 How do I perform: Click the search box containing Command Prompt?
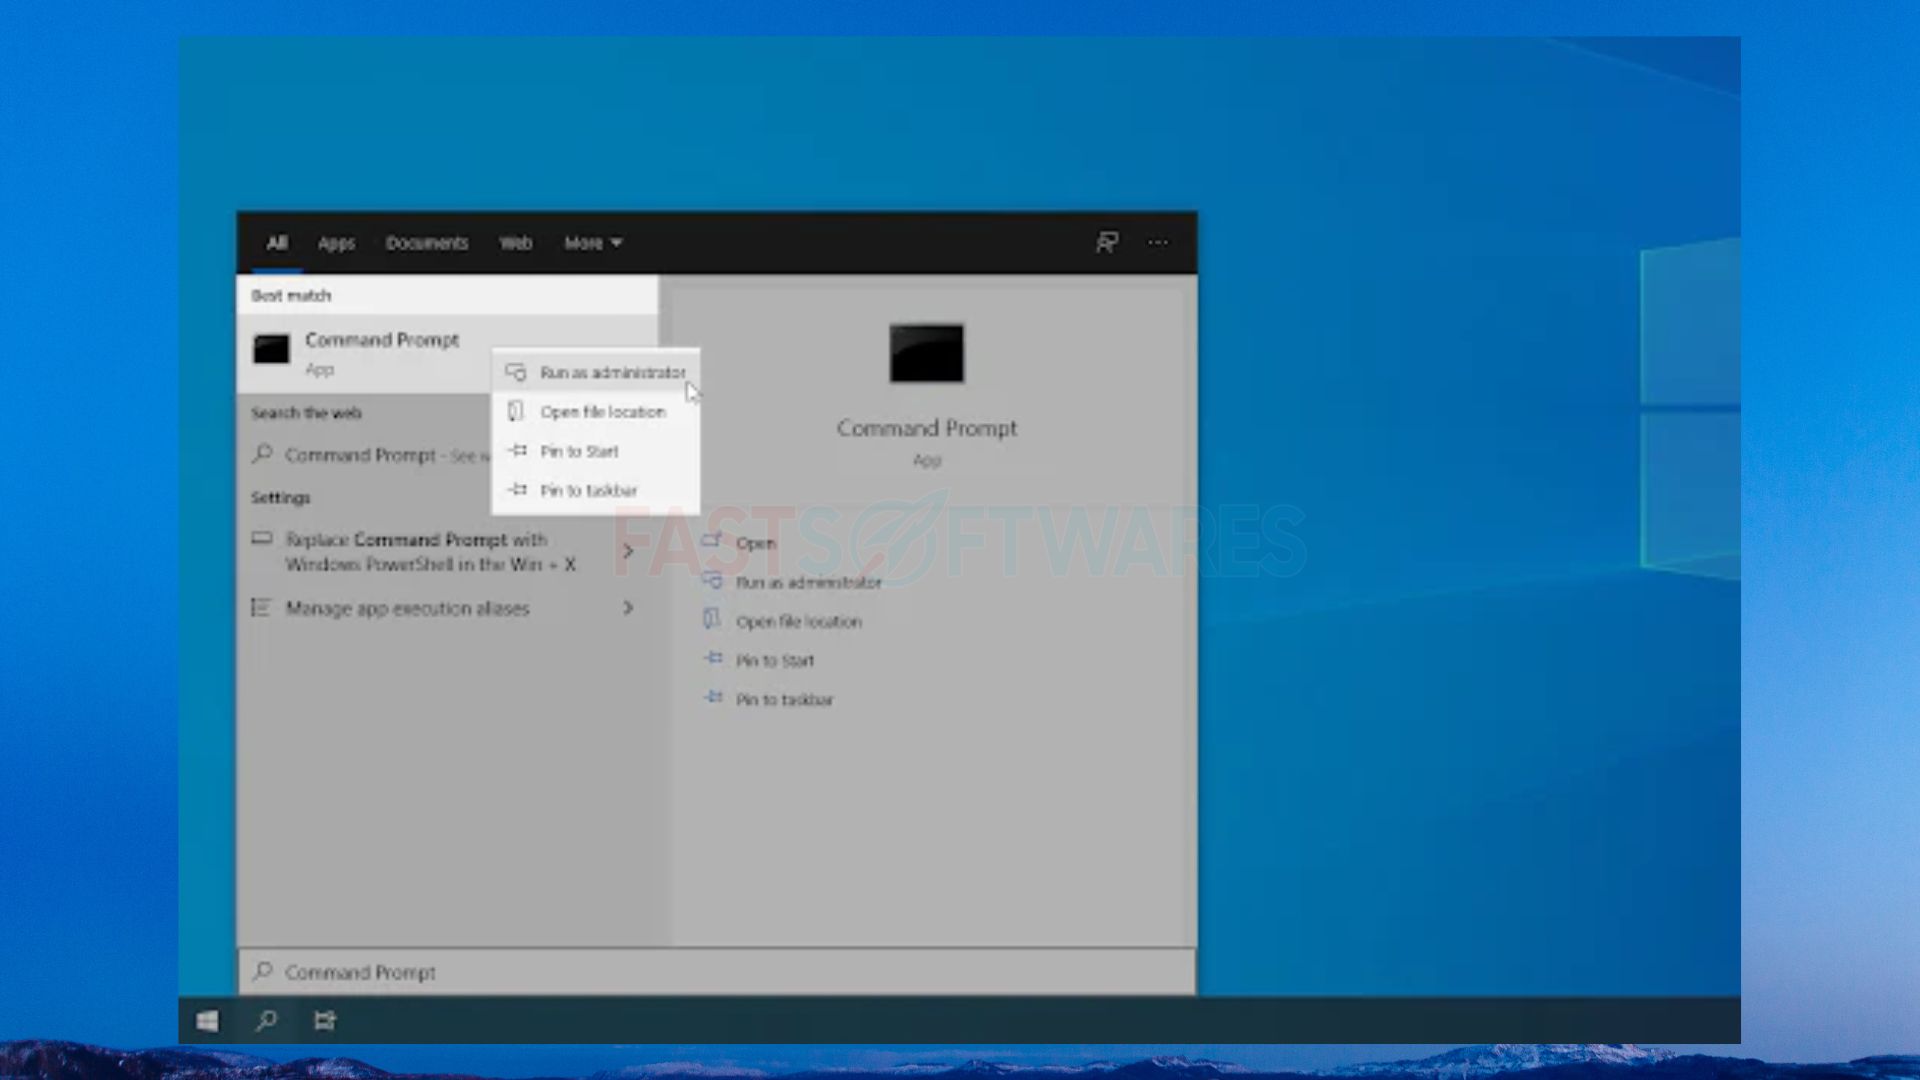coord(716,972)
